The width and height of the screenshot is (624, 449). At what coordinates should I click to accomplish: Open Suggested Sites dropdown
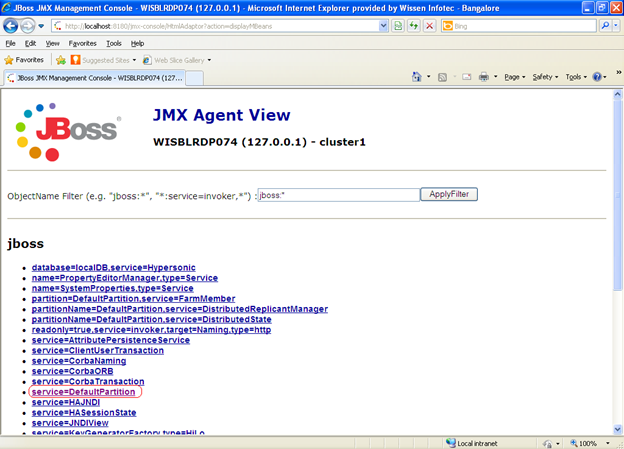click(103, 60)
